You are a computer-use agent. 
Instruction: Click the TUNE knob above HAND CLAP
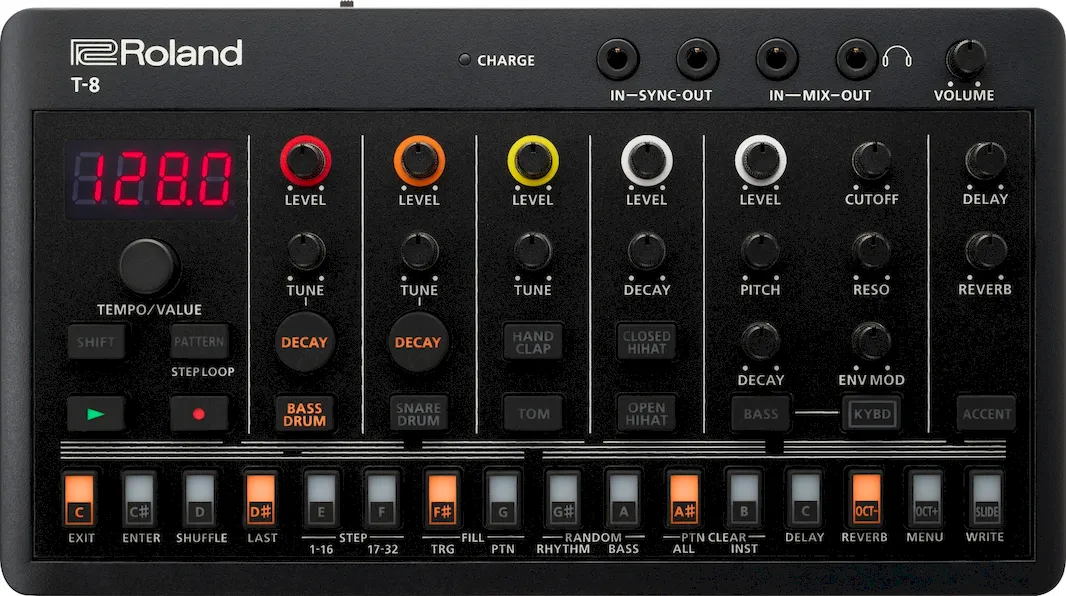pos(533,251)
